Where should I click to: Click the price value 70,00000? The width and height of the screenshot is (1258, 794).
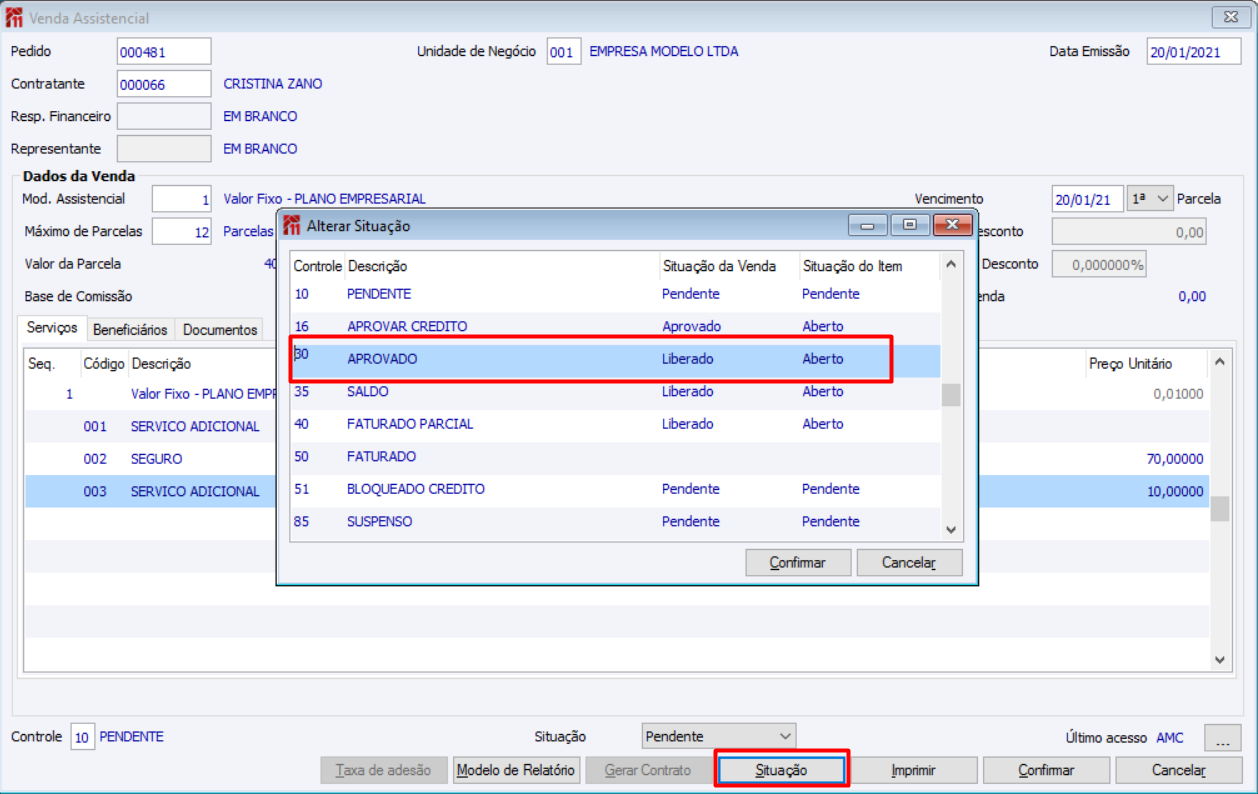click(x=1175, y=459)
